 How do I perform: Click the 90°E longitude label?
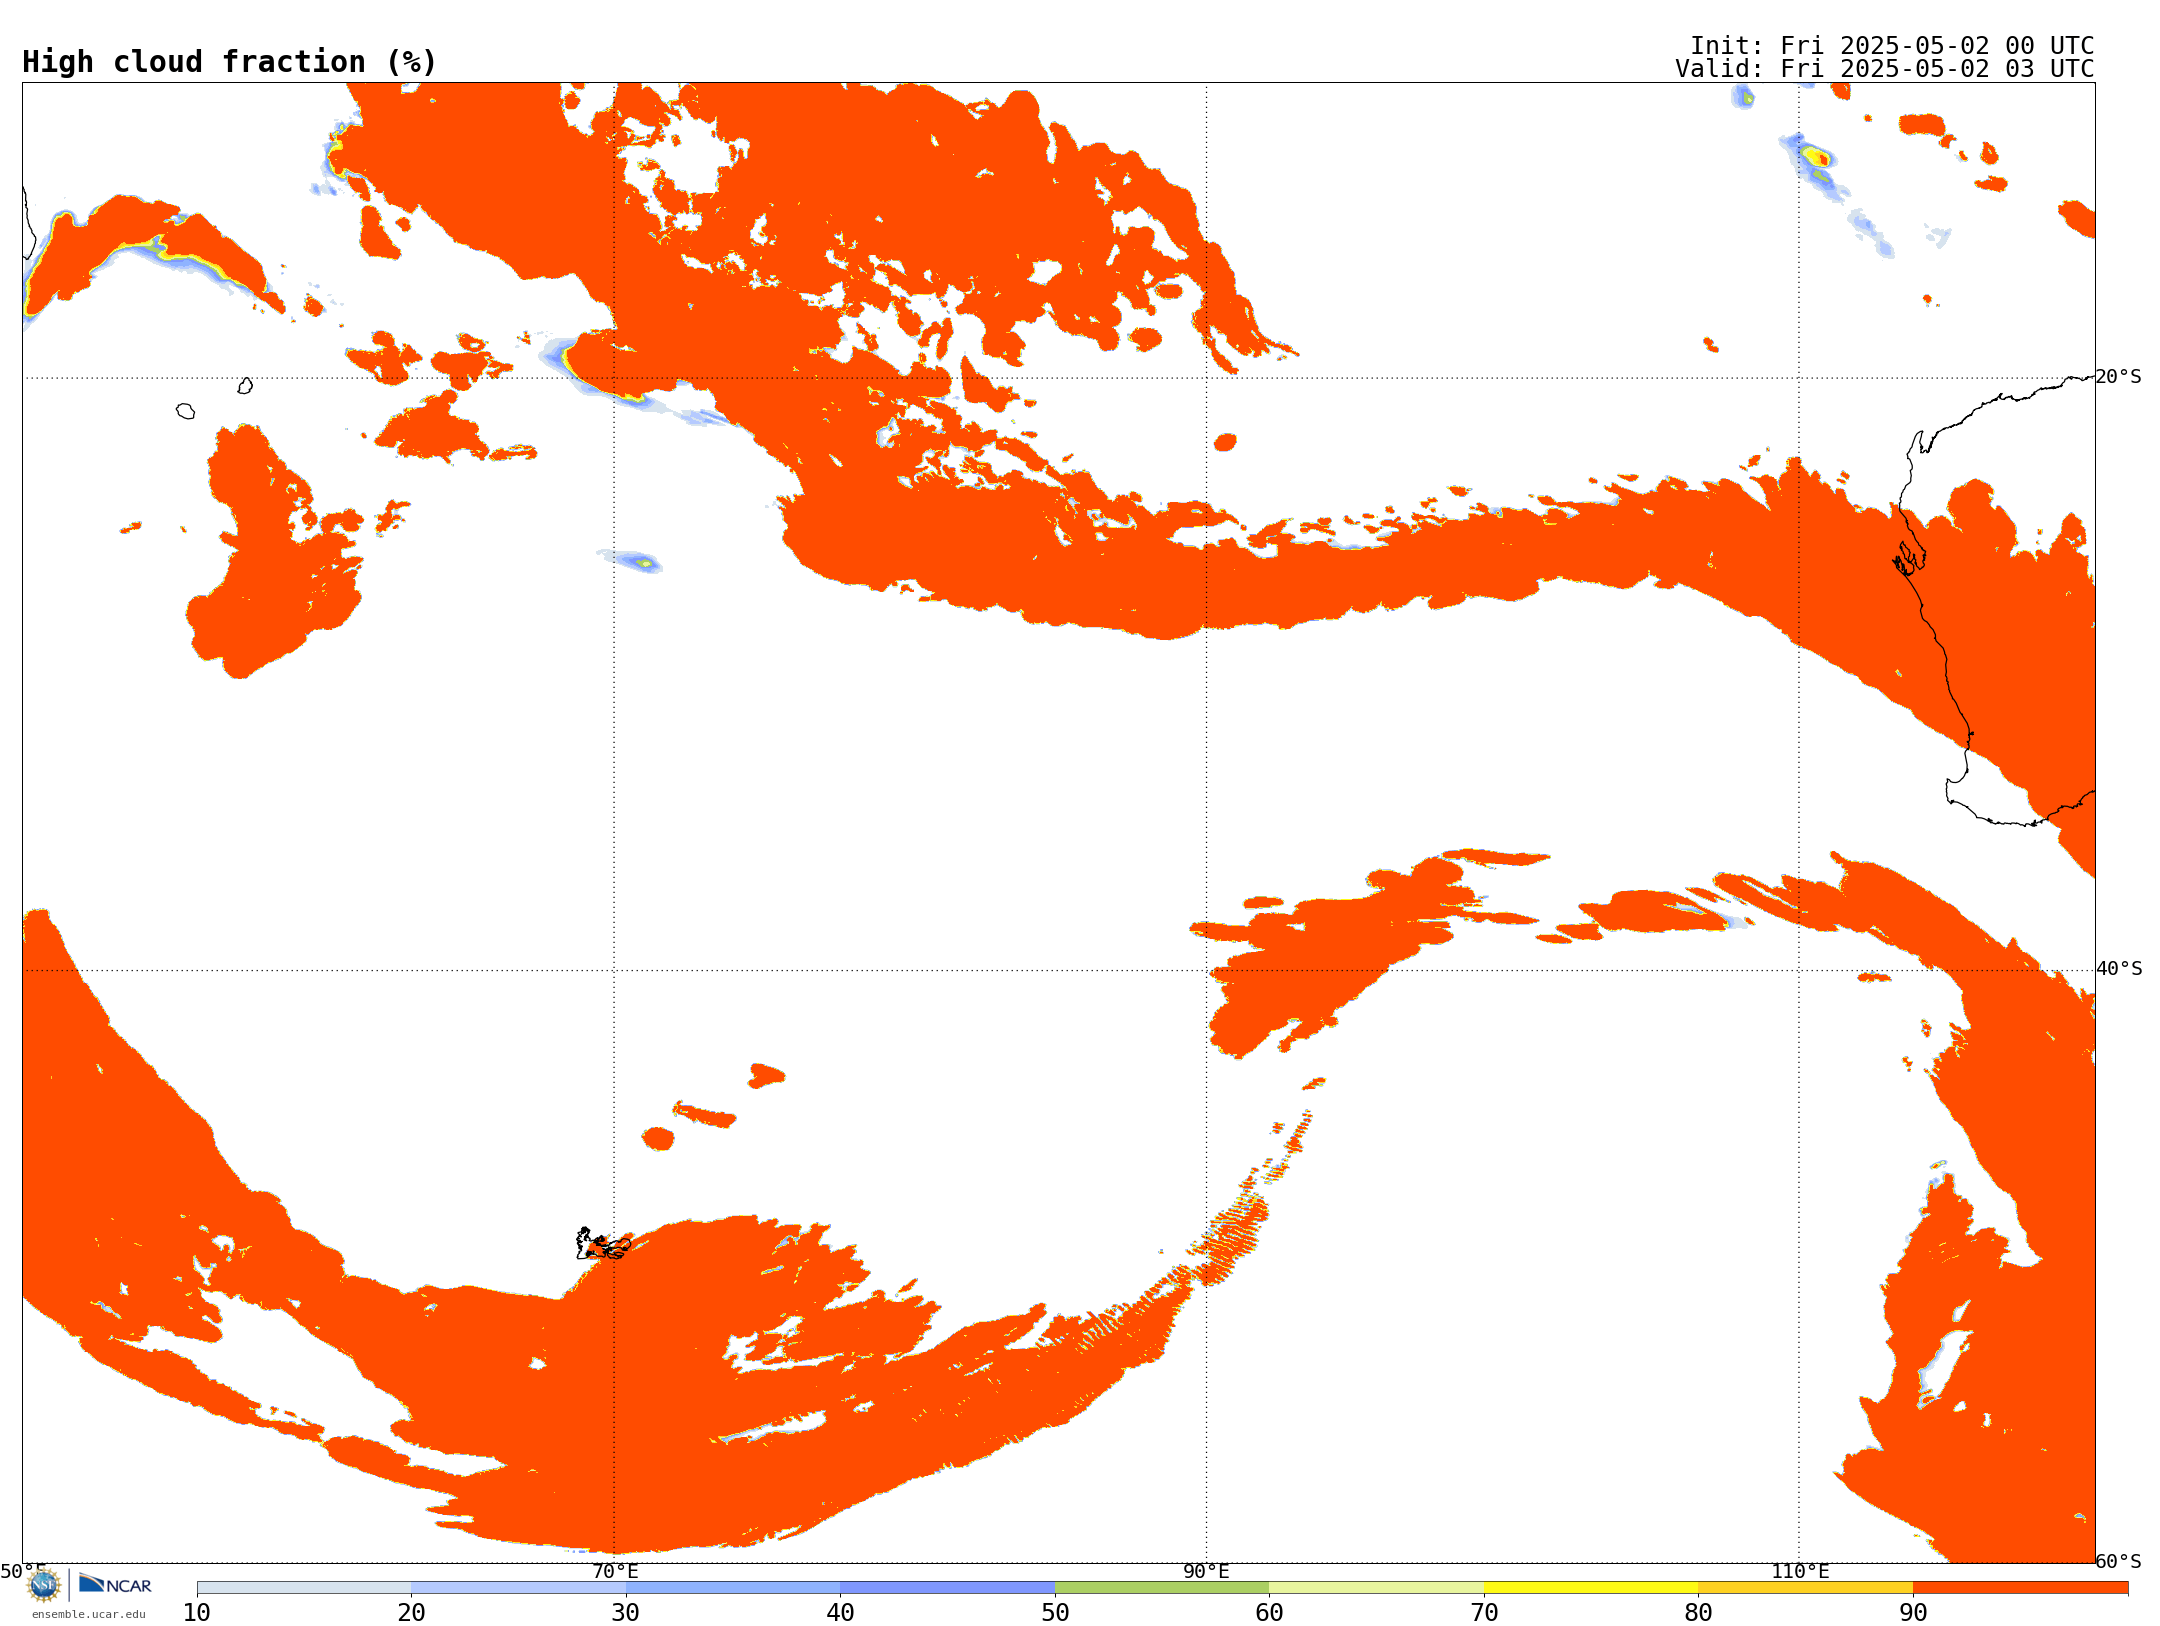tap(1207, 1572)
